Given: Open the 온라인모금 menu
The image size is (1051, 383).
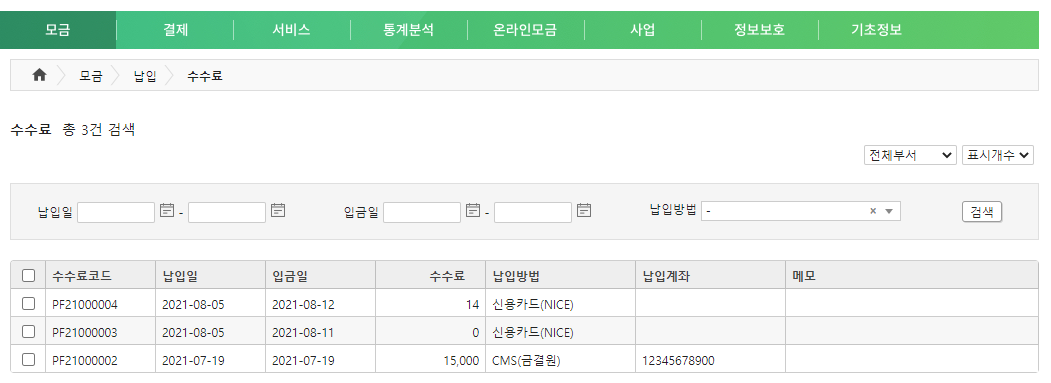Looking at the screenshot, I should tap(526, 30).
